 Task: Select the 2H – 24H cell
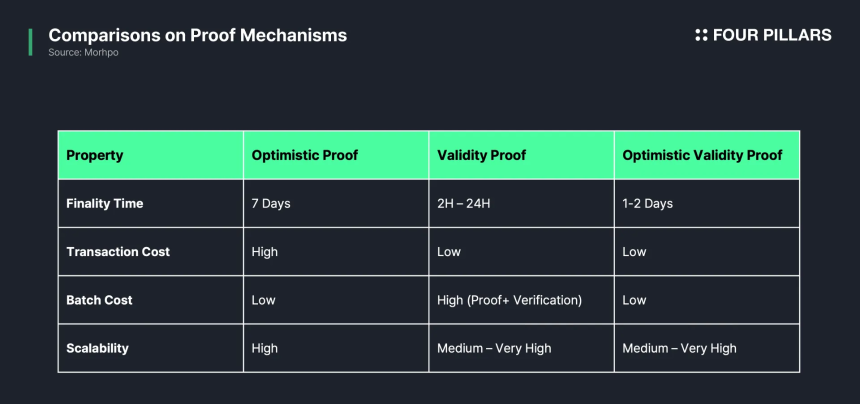pyautogui.click(x=521, y=203)
